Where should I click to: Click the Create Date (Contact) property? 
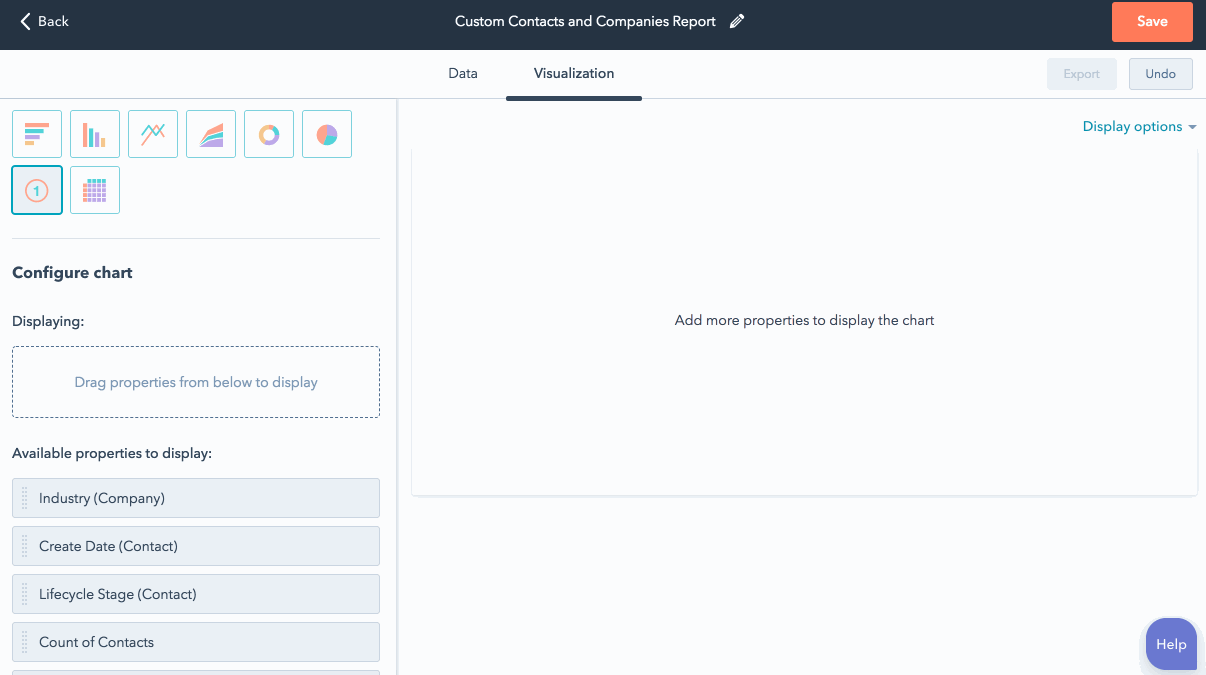tap(196, 546)
